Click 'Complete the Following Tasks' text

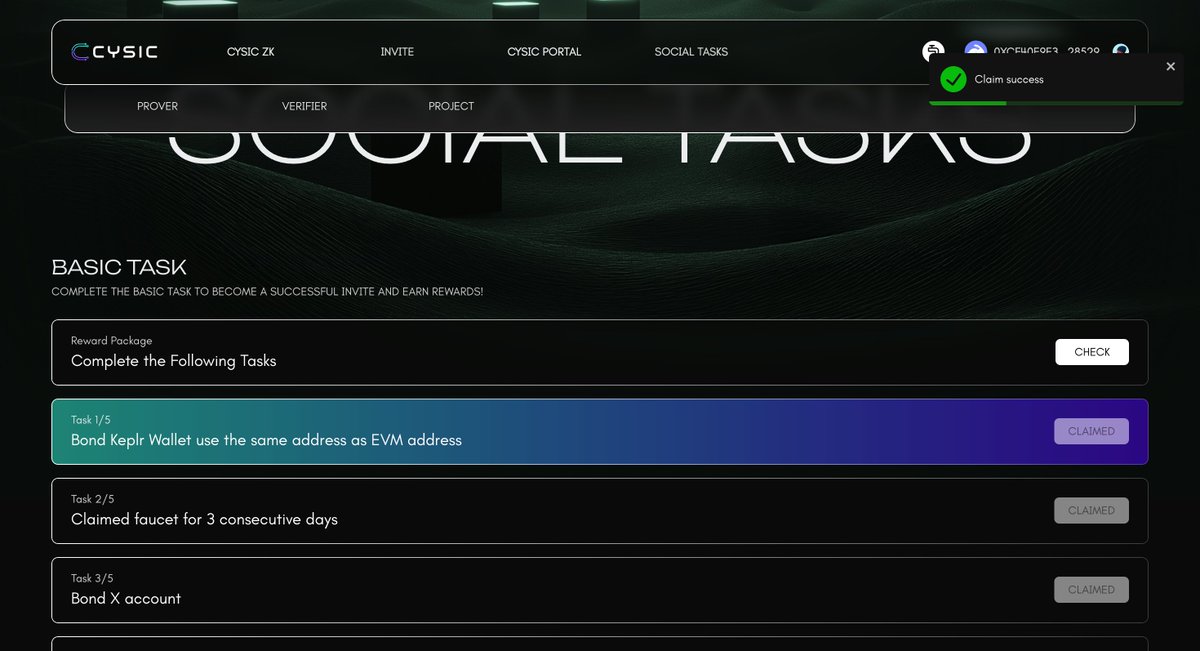[x=173, y=361]
